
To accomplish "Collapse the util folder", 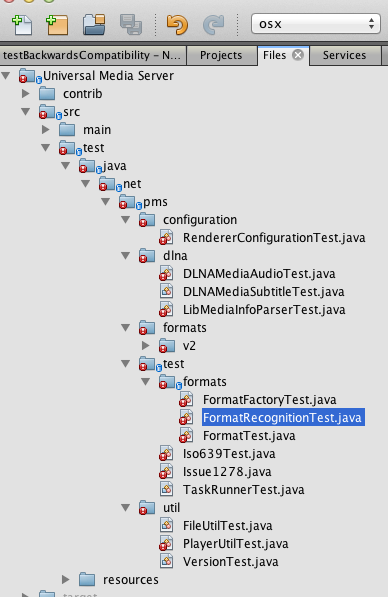I will click(126, 507).
